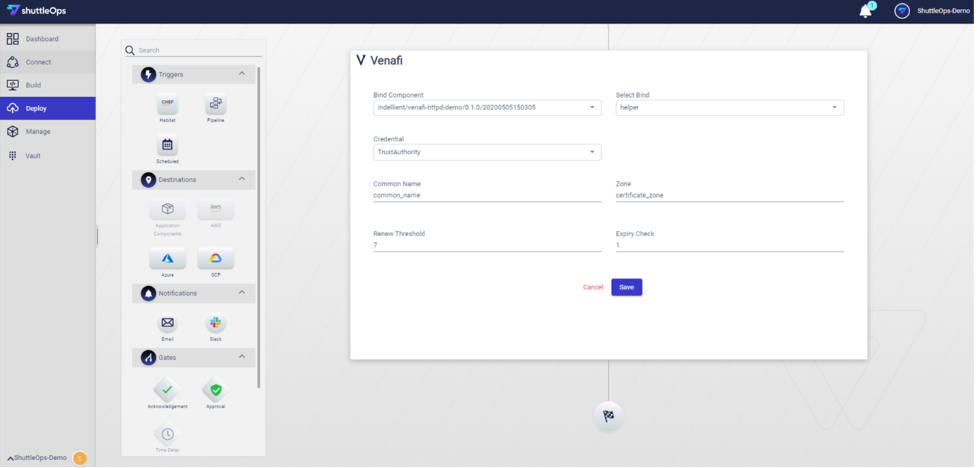Click the orange S organization badge
The height and width of the screenshot is (468, 977).
[x=80, y=459]
